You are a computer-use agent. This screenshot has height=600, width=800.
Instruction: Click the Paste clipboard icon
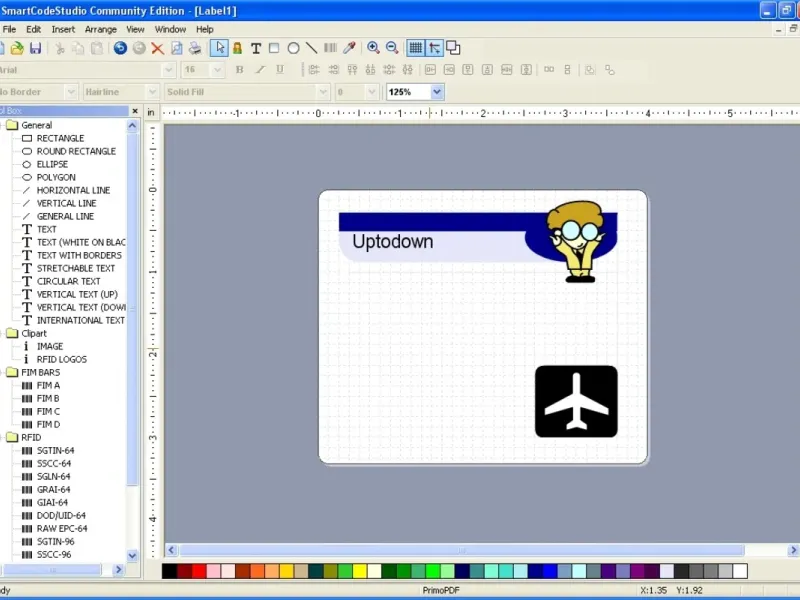96,48
